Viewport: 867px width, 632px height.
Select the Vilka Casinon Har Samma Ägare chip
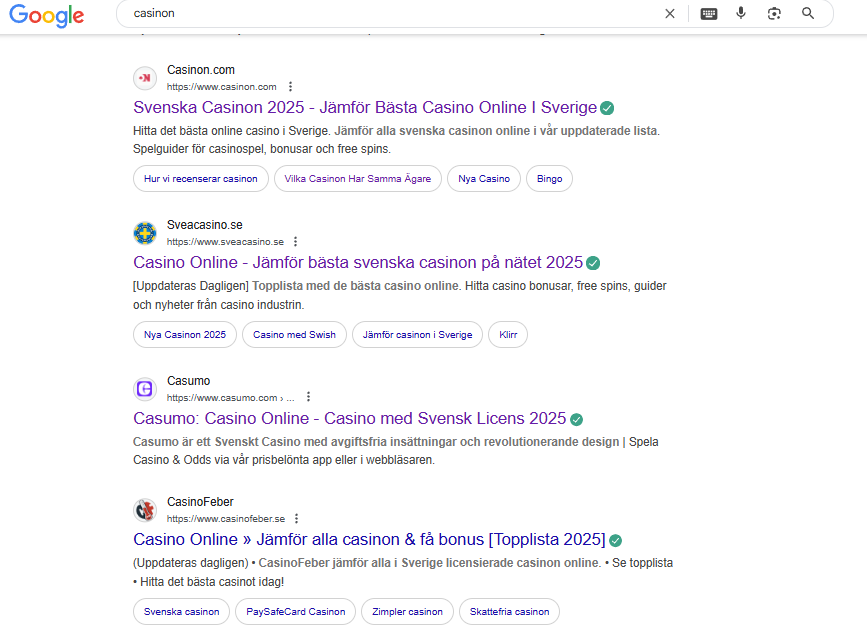pyautogui.click(x=358, y=179)
